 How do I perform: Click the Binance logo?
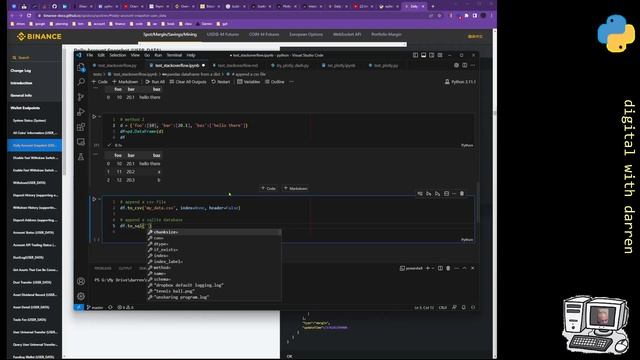[x=39, y=37]
